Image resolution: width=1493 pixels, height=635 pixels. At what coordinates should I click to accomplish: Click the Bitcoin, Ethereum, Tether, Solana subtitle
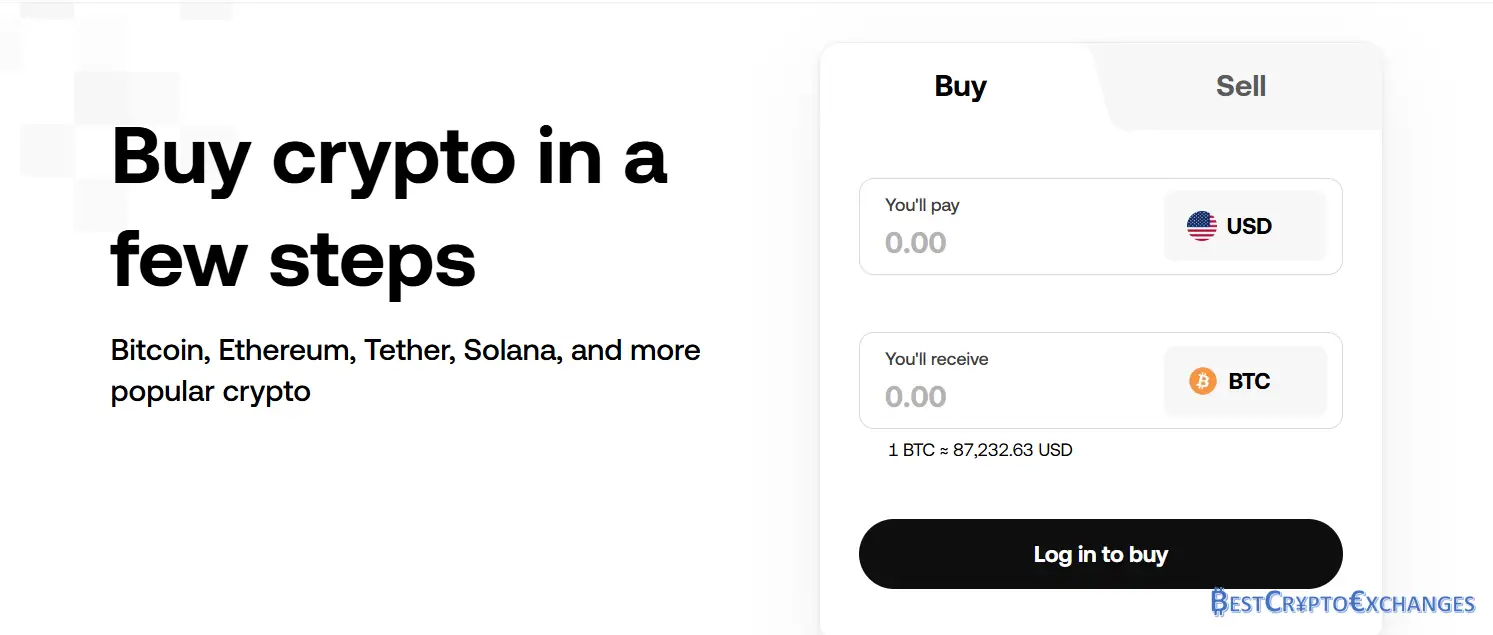point(405,370)
